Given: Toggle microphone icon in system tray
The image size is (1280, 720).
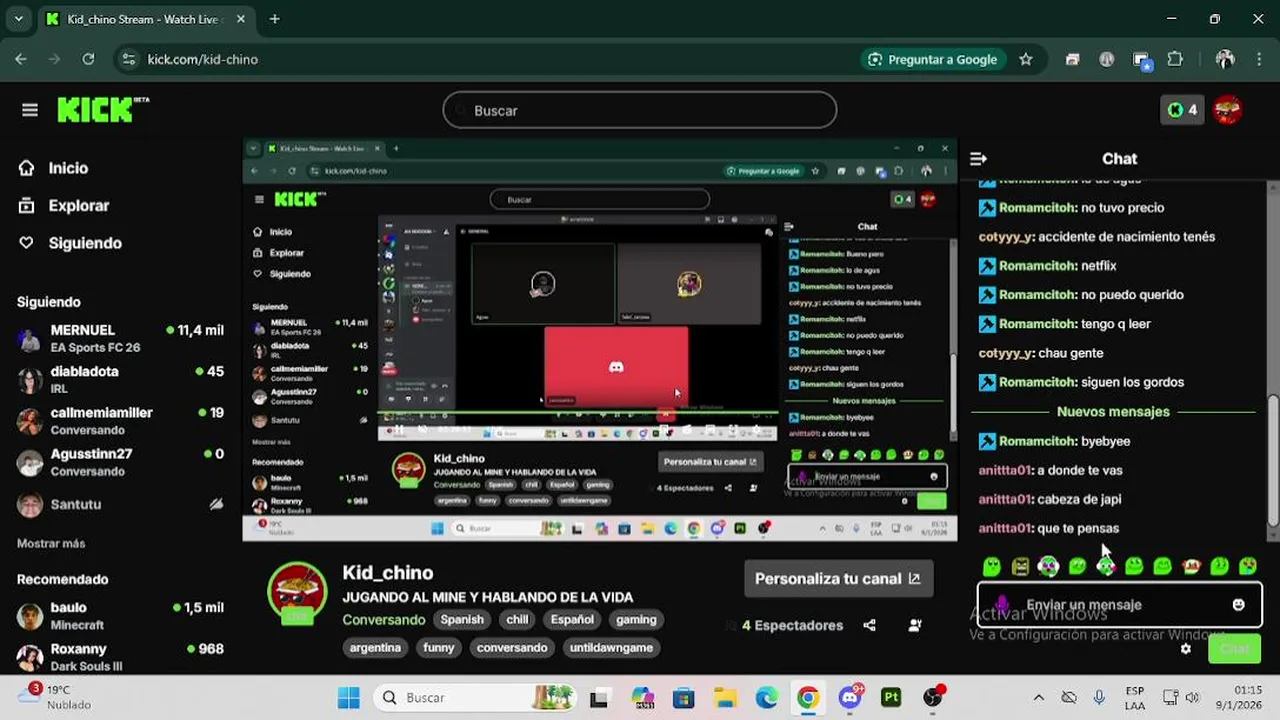Looking at the screenshot, I should [1099, 697].
